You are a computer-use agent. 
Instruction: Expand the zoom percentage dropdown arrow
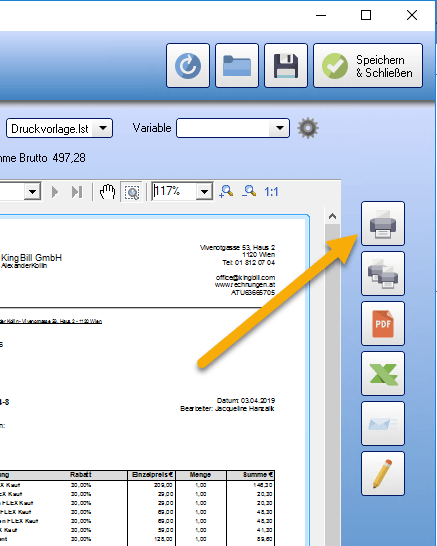204,192
